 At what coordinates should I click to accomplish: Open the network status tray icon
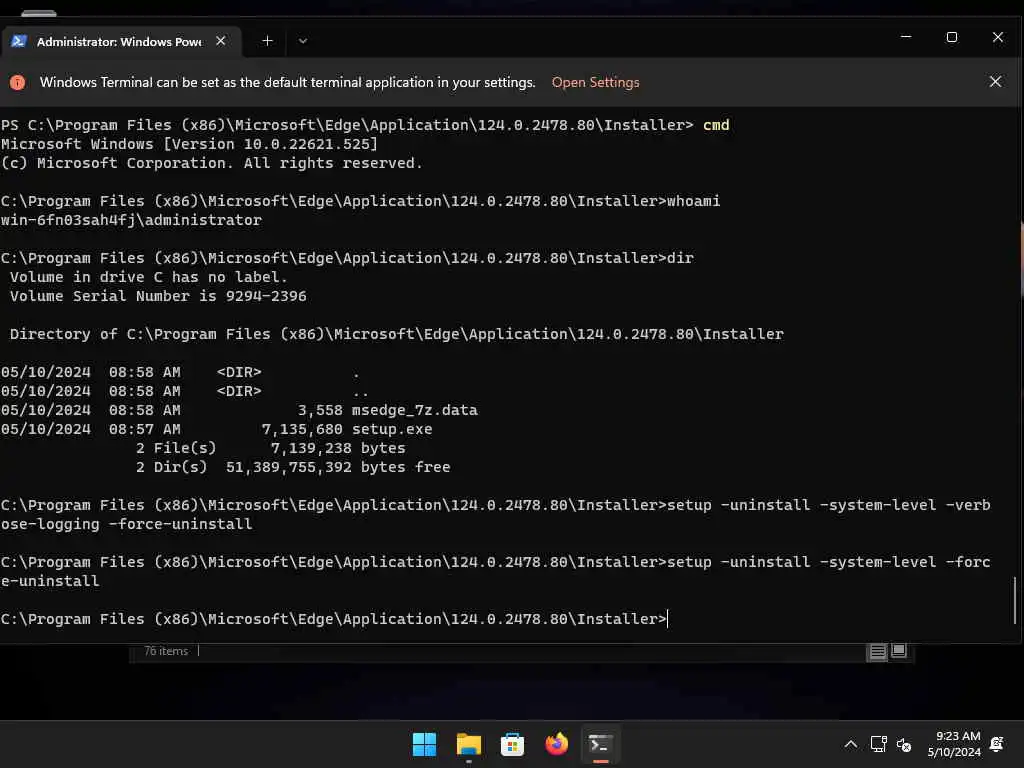[x=878, y=744]
